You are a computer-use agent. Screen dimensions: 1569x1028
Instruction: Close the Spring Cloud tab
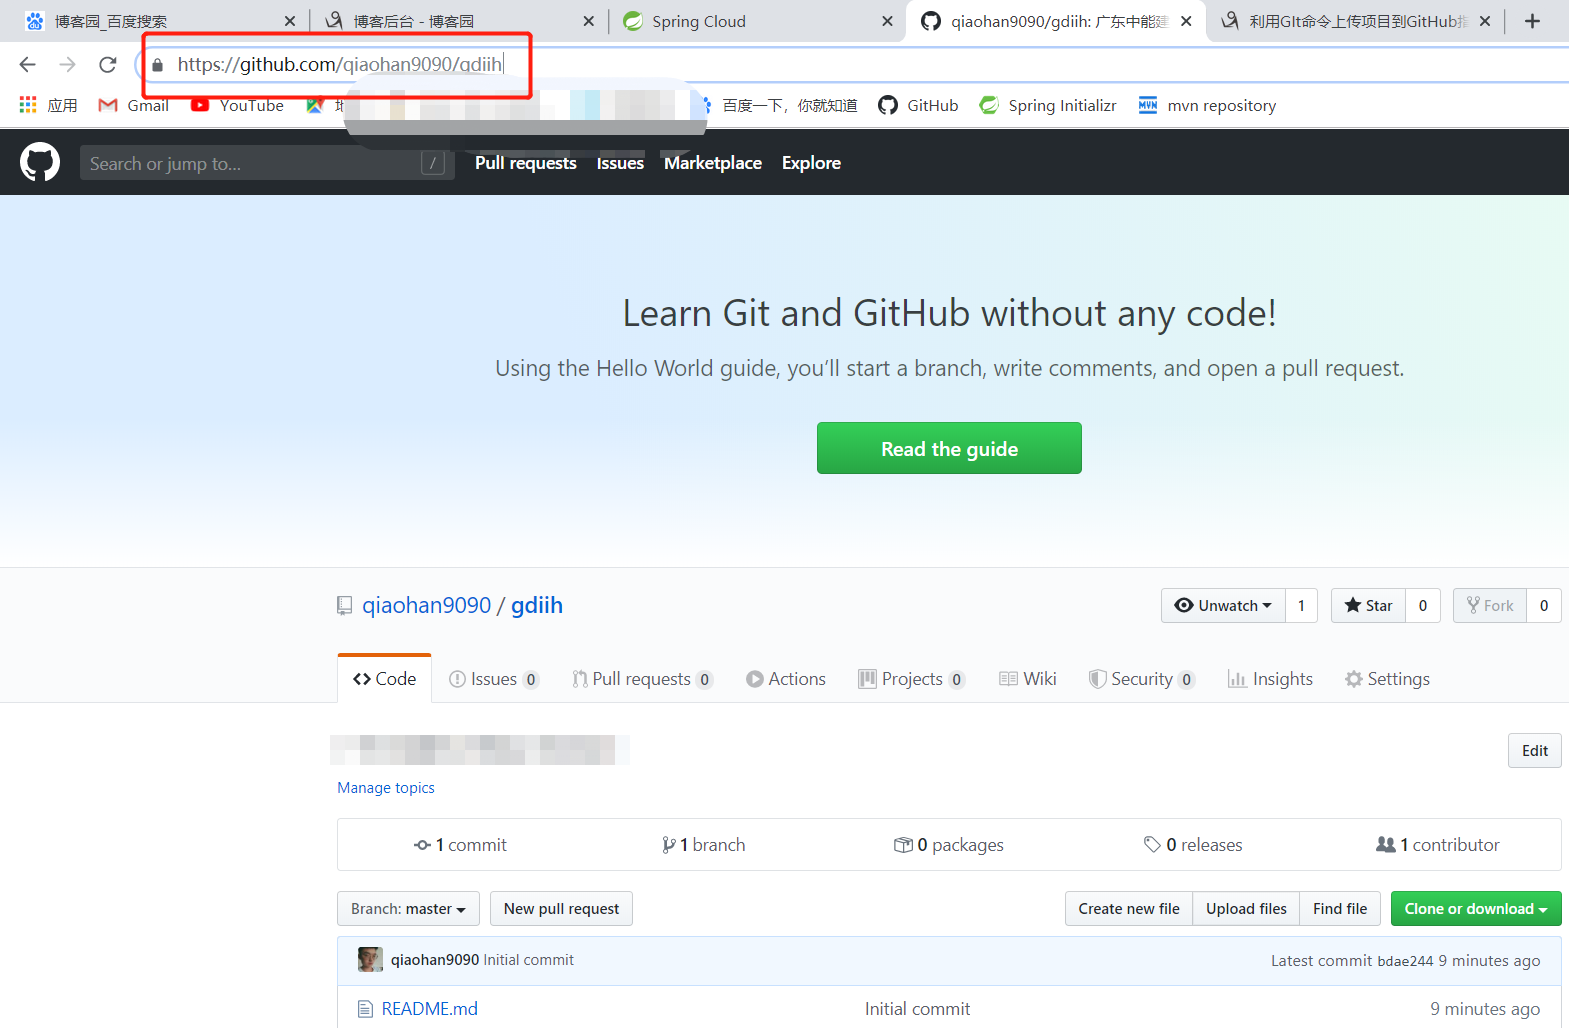(887, 21)
